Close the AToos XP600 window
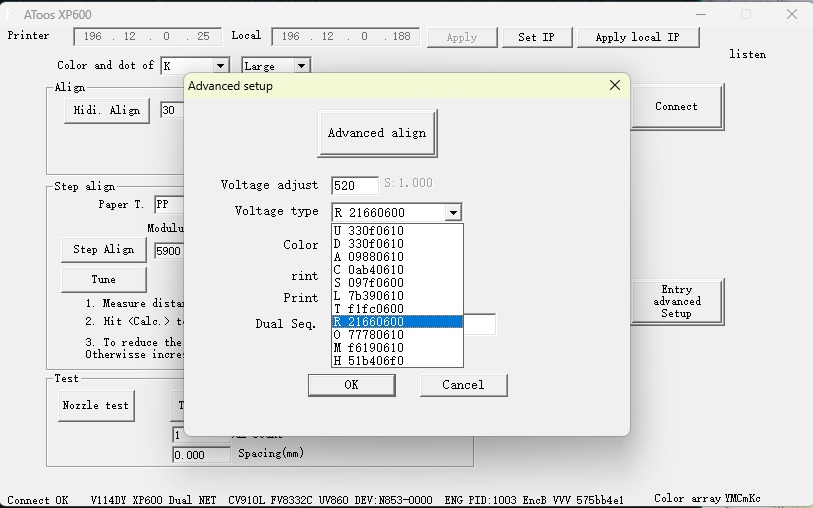 point(792,15)
